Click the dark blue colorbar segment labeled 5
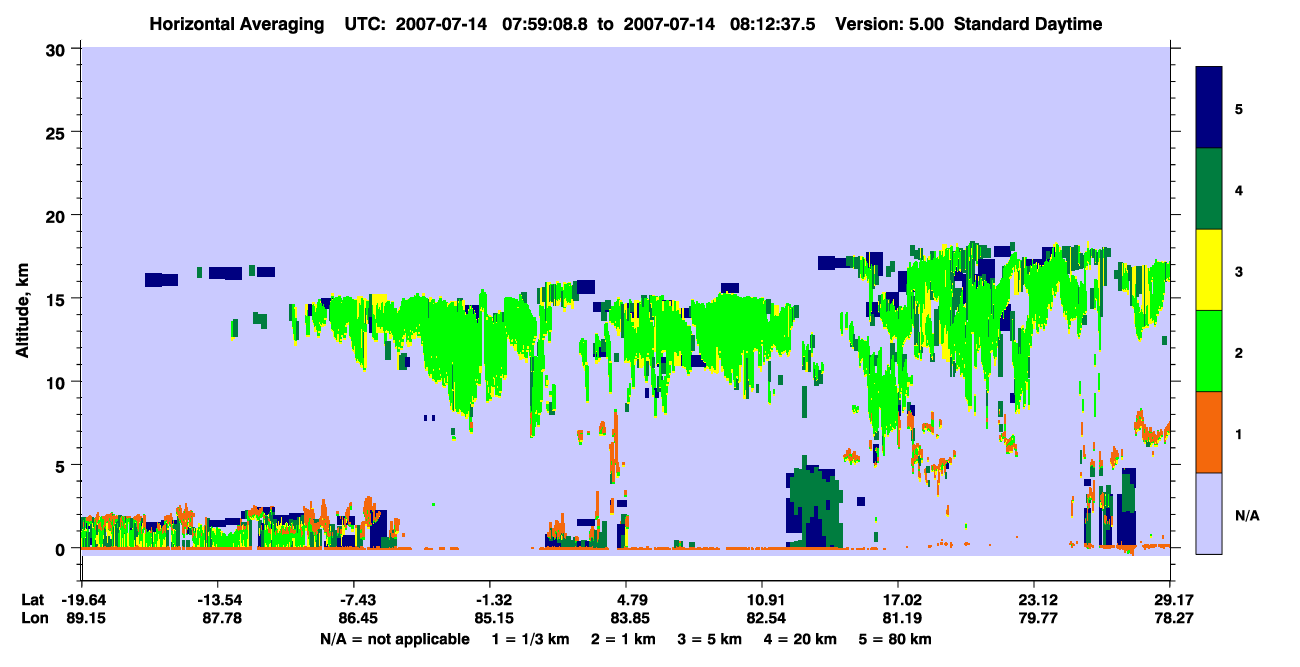This screenshot has width=1300, height=667. (x=1209, y=108)
